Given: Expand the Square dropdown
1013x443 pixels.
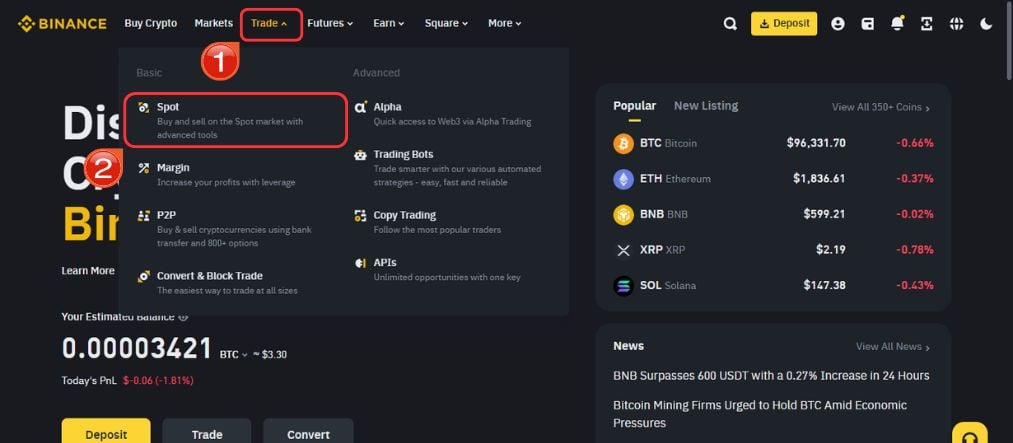Looking at the screenshot, I should pyautogui.click(x=446, y=23).
